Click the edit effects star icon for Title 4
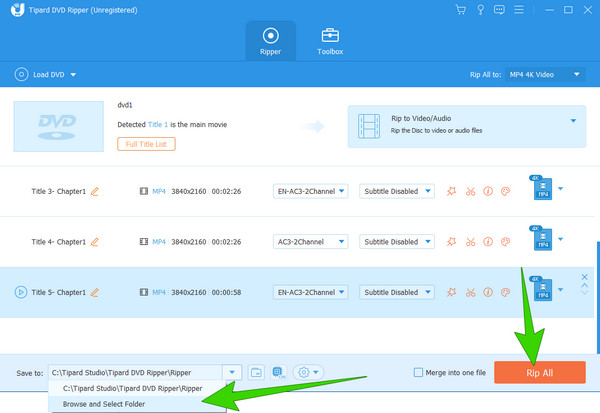The image size is (600, 413). pyautogui.click(x=452, y=242)
